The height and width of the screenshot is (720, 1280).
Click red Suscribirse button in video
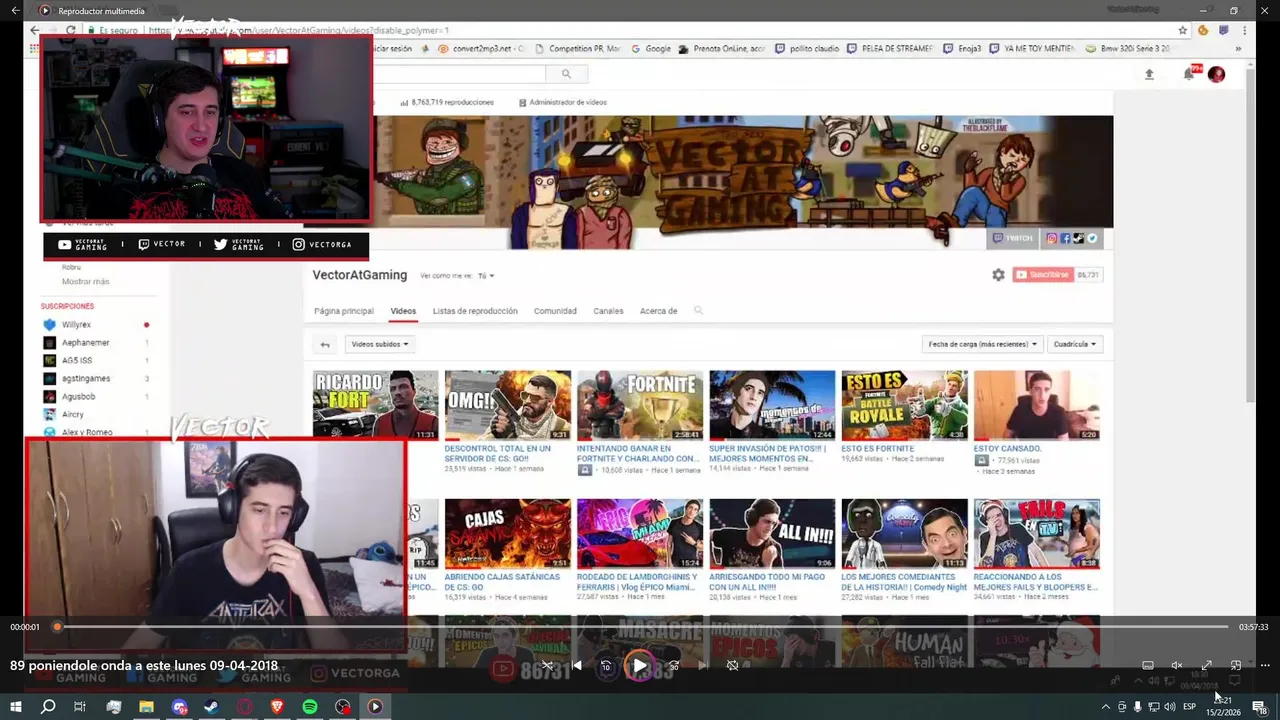[x=1043, y=274]
